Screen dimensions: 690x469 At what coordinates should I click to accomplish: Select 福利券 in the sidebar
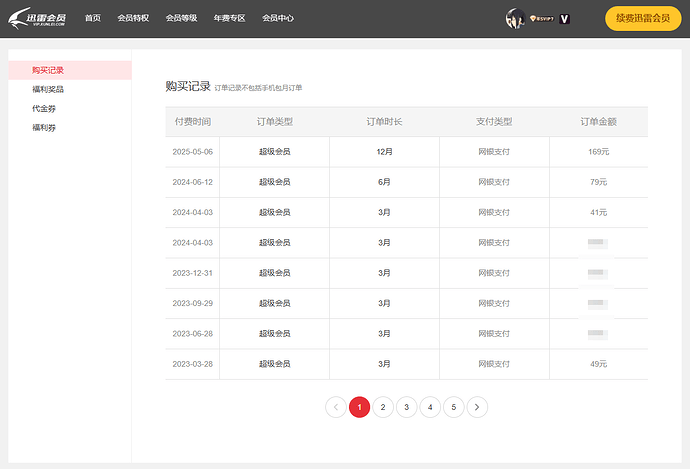coord(44,128)
